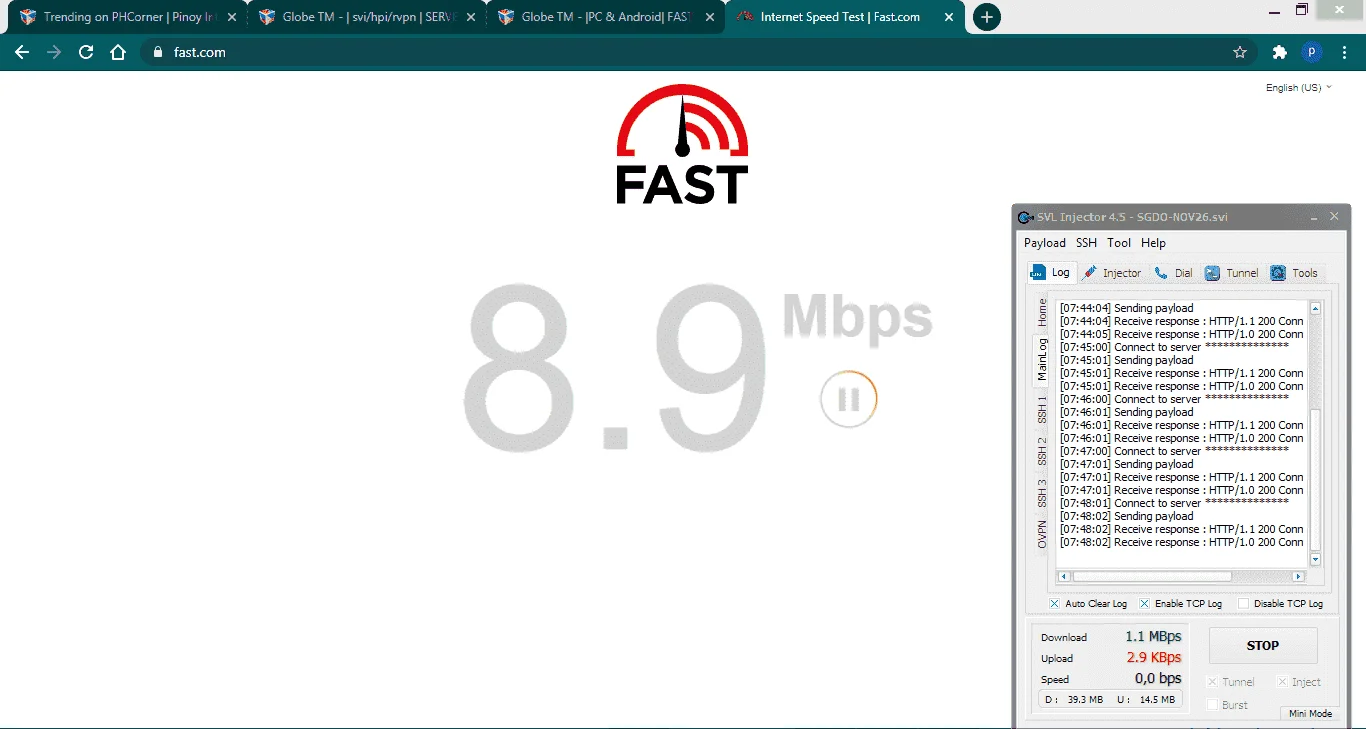Viewport: 1366px width, 729px height.
Task: Open SVL Injector Payload menu
Action: click(1045, 243)
